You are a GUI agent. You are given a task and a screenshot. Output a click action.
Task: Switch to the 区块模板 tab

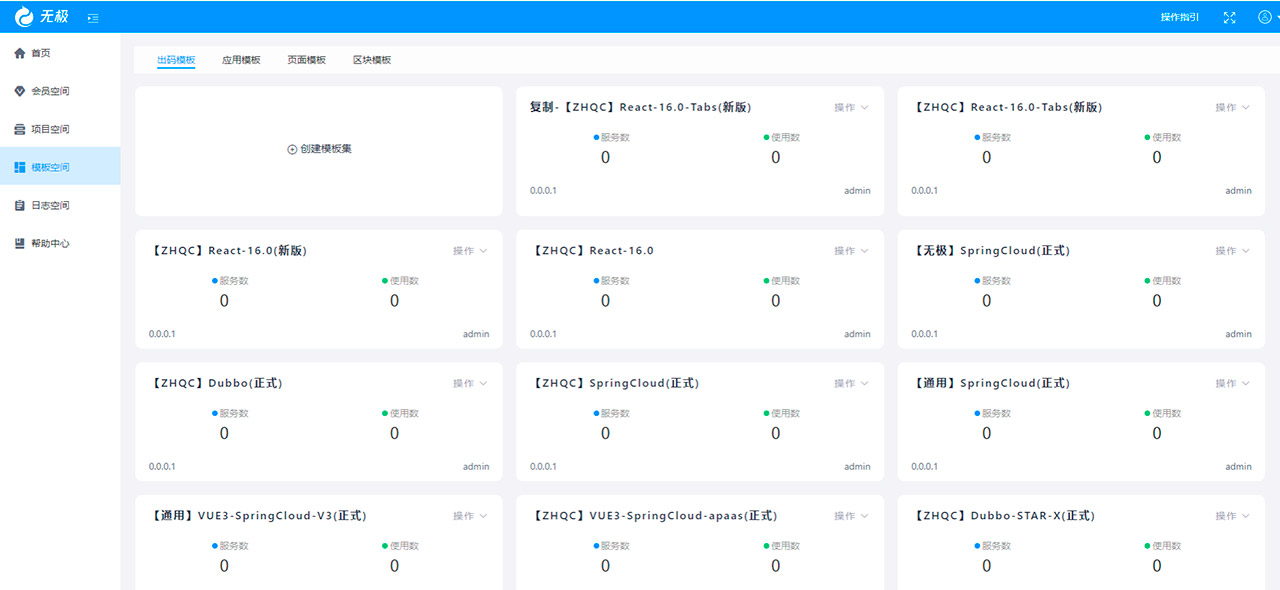pyautogui.click(x=372, y=60)
